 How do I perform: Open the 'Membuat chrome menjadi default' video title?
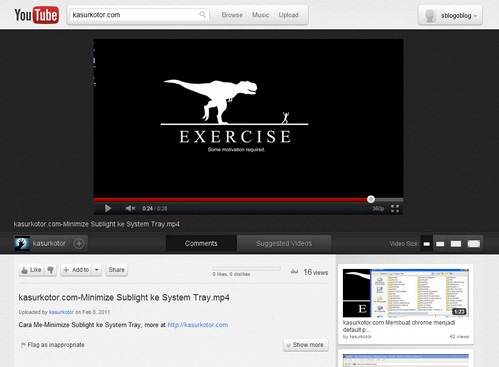coord(399,326)
